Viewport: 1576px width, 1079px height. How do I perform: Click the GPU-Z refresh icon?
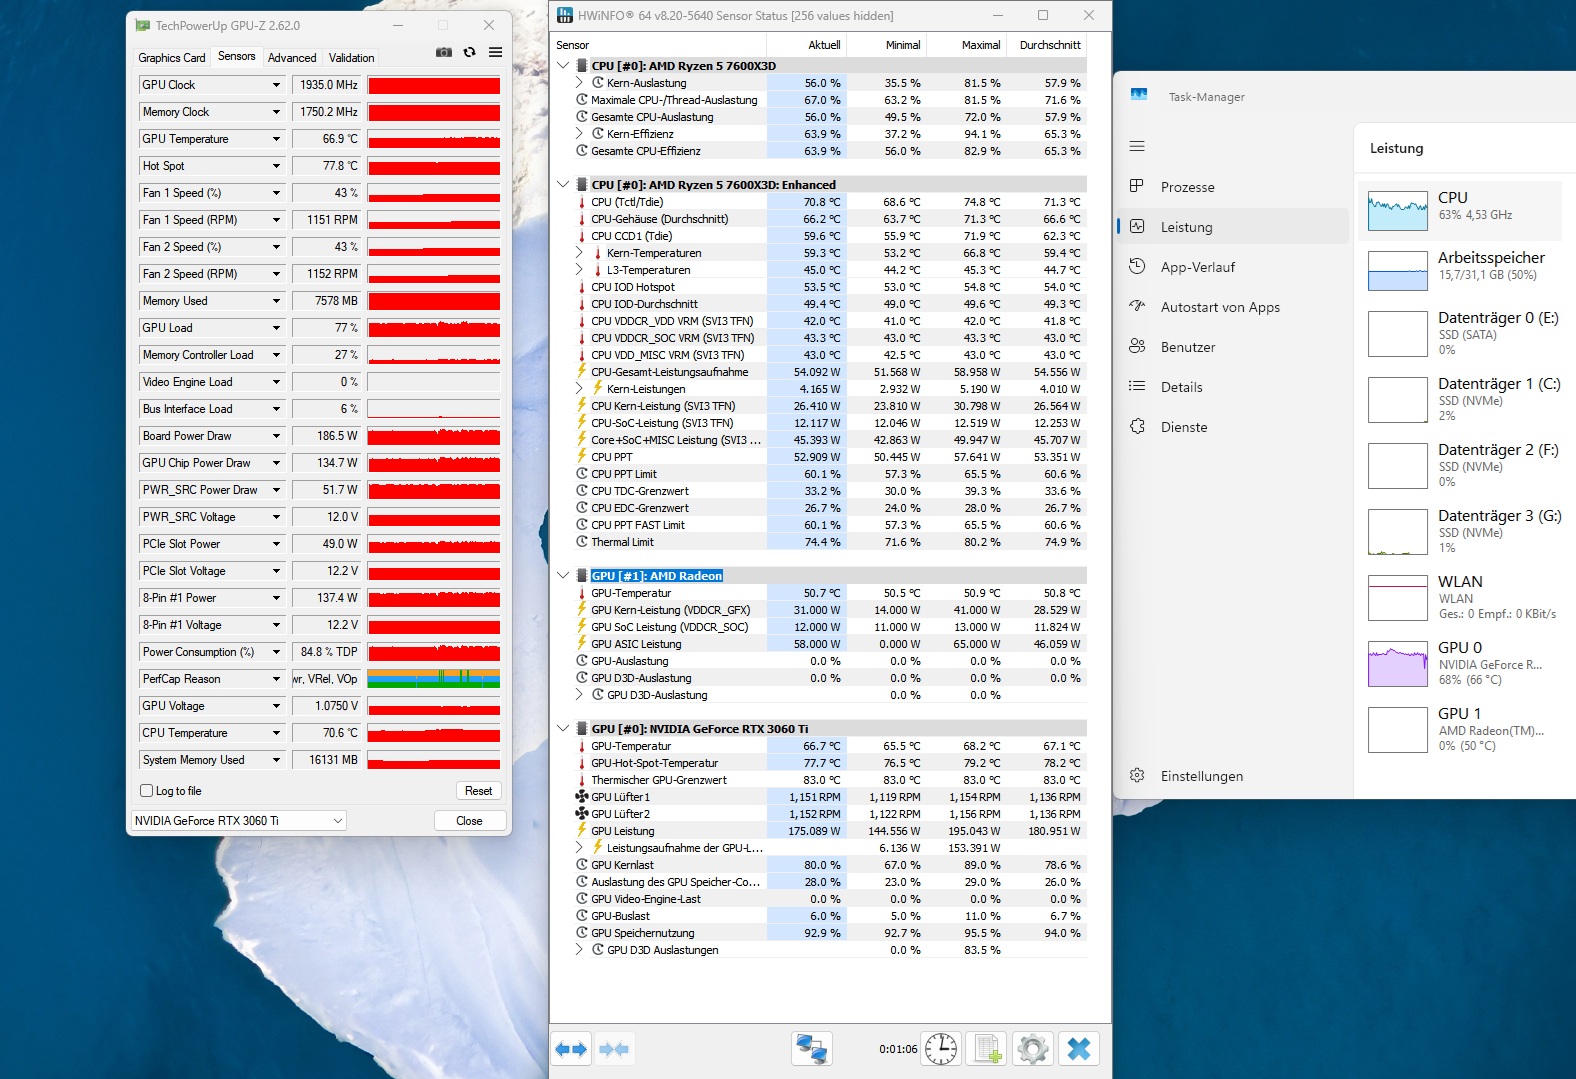tap(469, 52)
